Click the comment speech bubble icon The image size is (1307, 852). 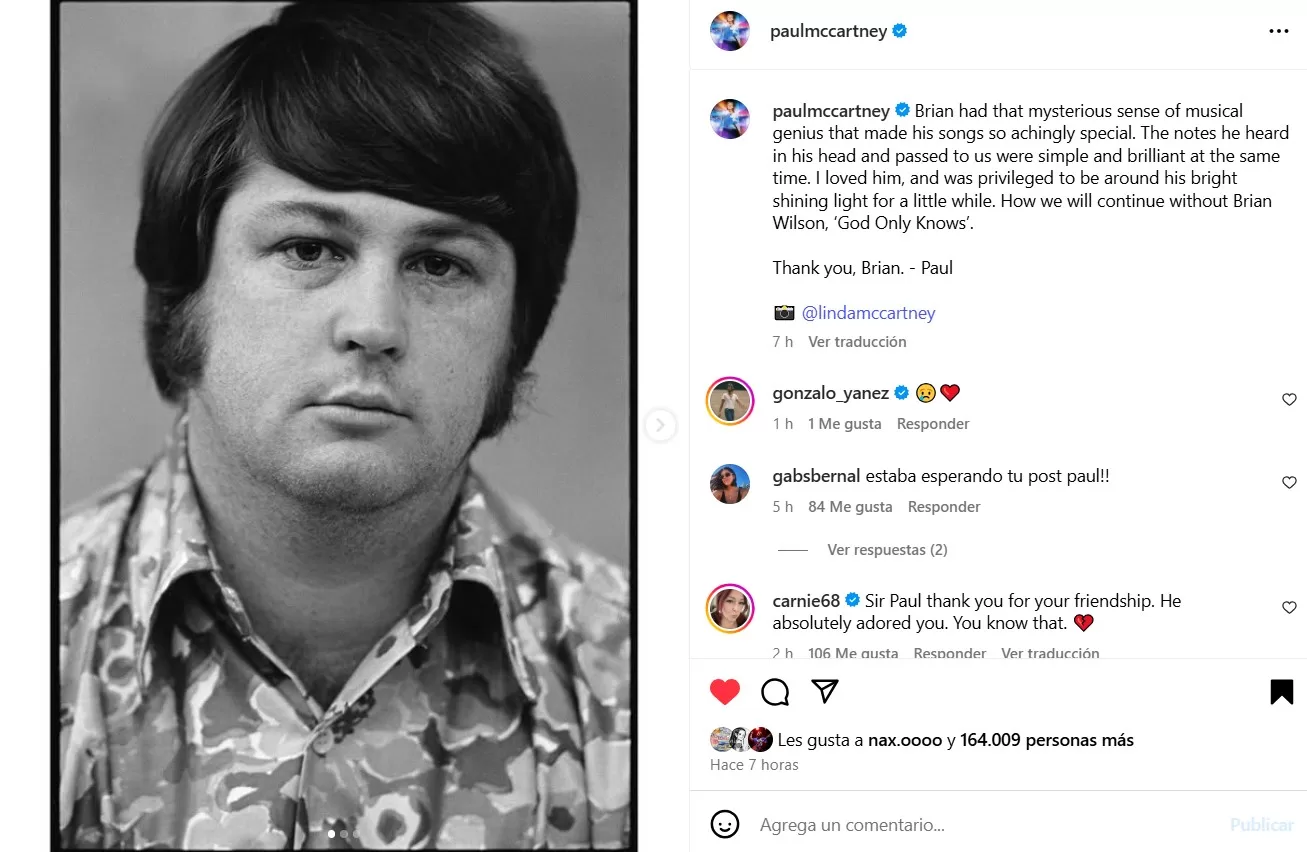[775, 691]
